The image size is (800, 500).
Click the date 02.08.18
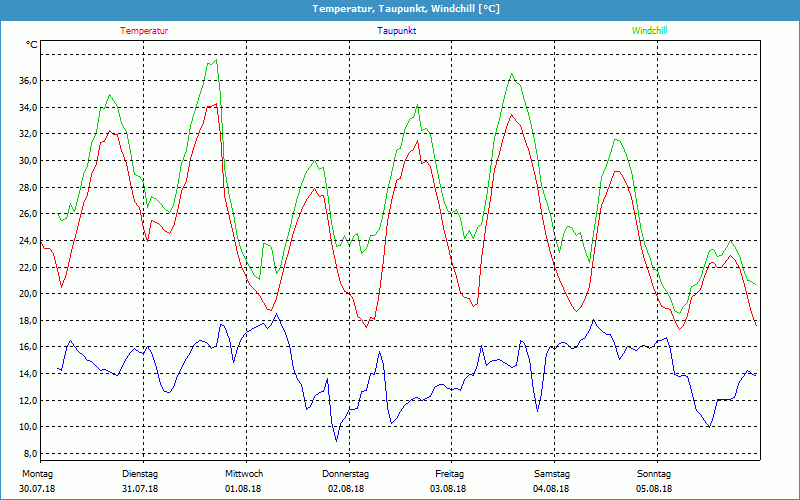(346, 489)
